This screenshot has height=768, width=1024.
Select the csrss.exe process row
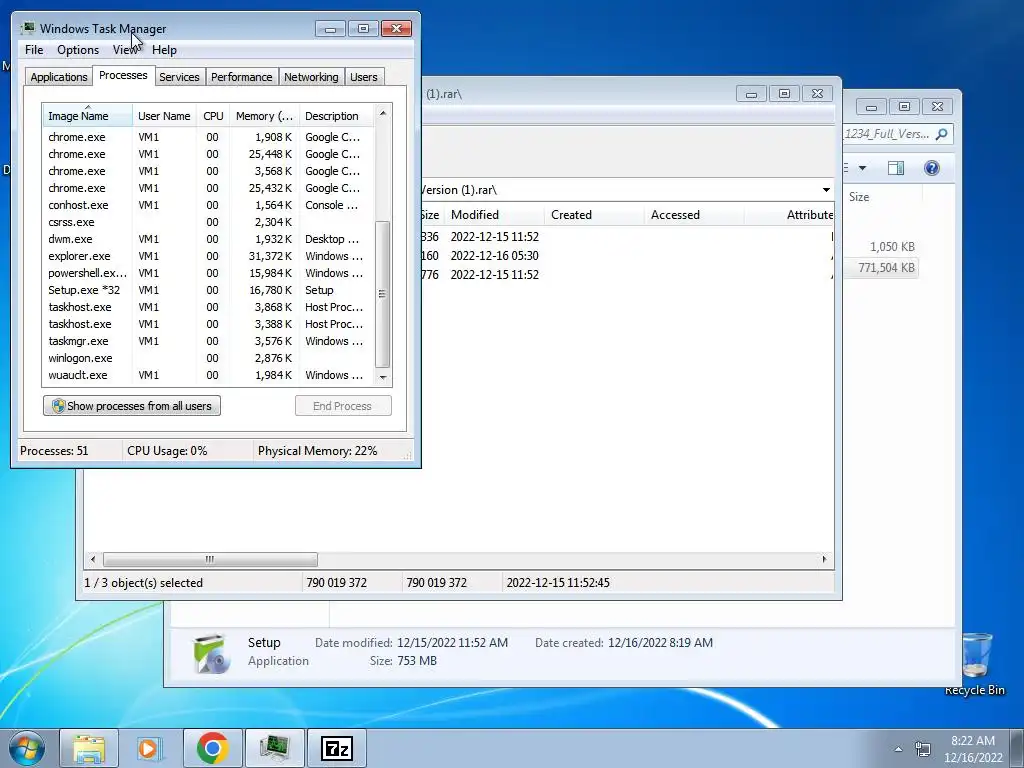[x=208, y=222]
